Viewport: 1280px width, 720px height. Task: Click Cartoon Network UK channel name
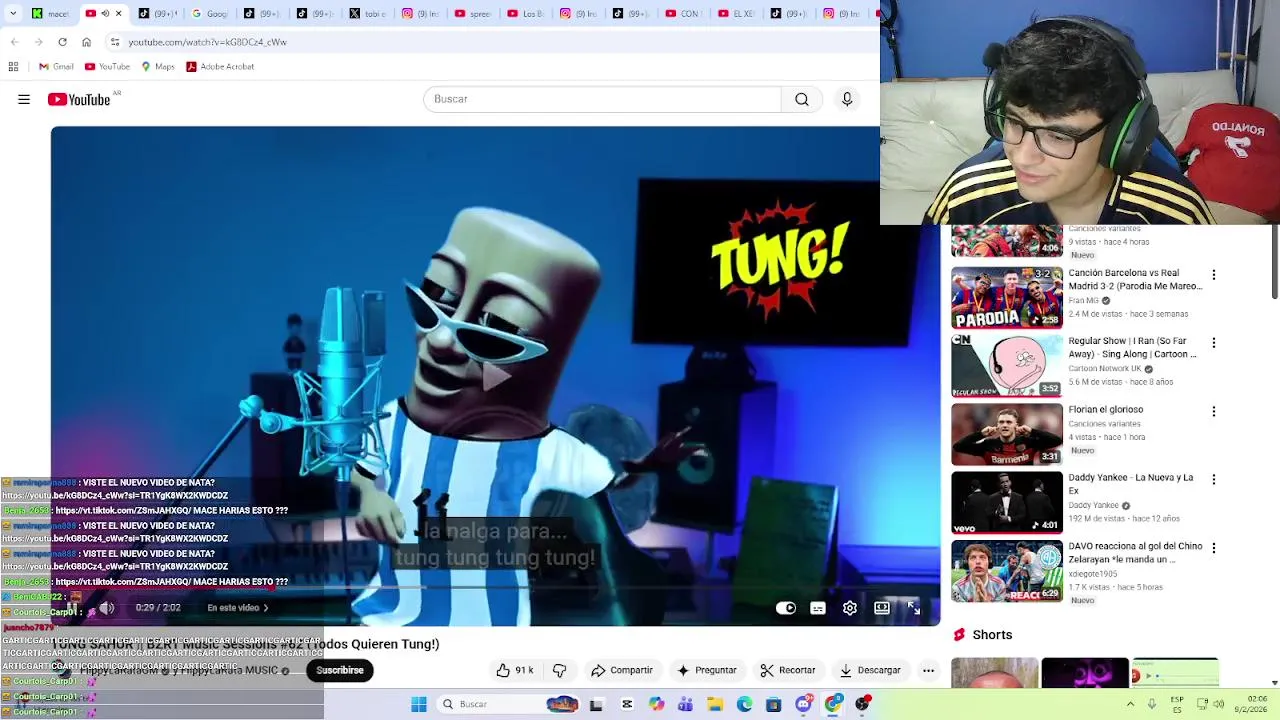1104,368
